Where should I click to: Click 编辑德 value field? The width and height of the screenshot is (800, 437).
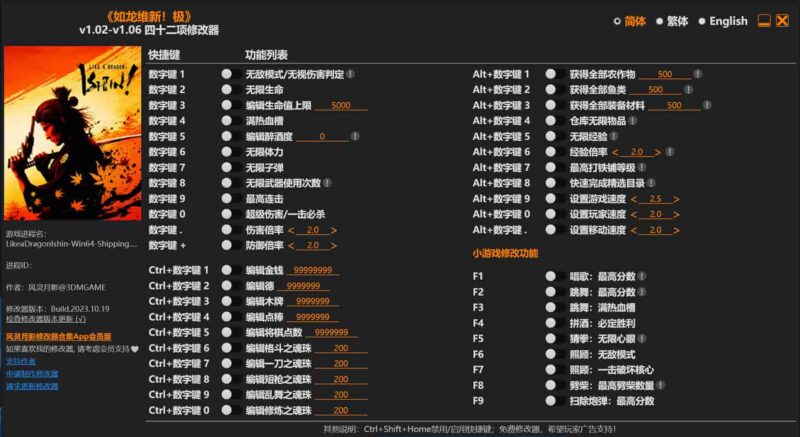click(x=304, y=286)
